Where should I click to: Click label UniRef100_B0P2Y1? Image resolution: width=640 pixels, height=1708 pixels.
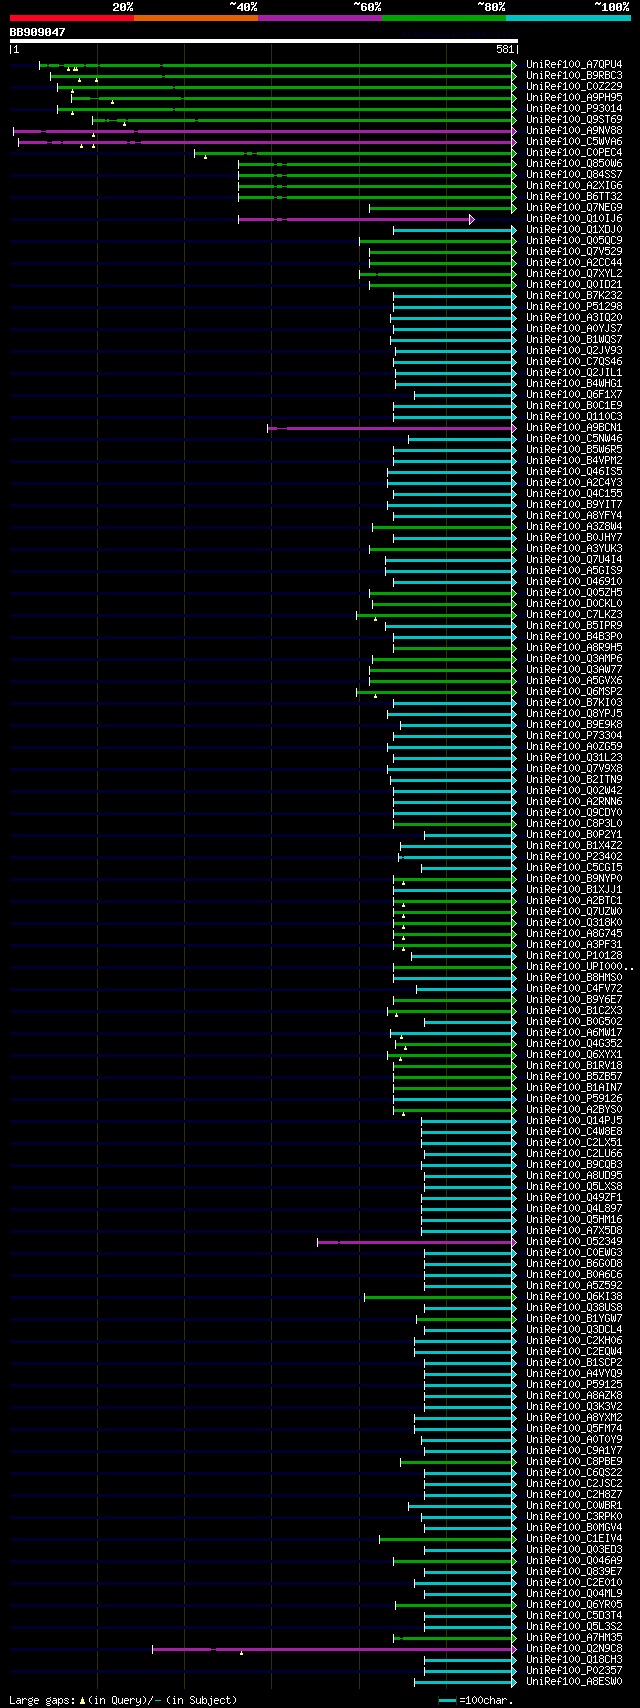click(574, 835)
